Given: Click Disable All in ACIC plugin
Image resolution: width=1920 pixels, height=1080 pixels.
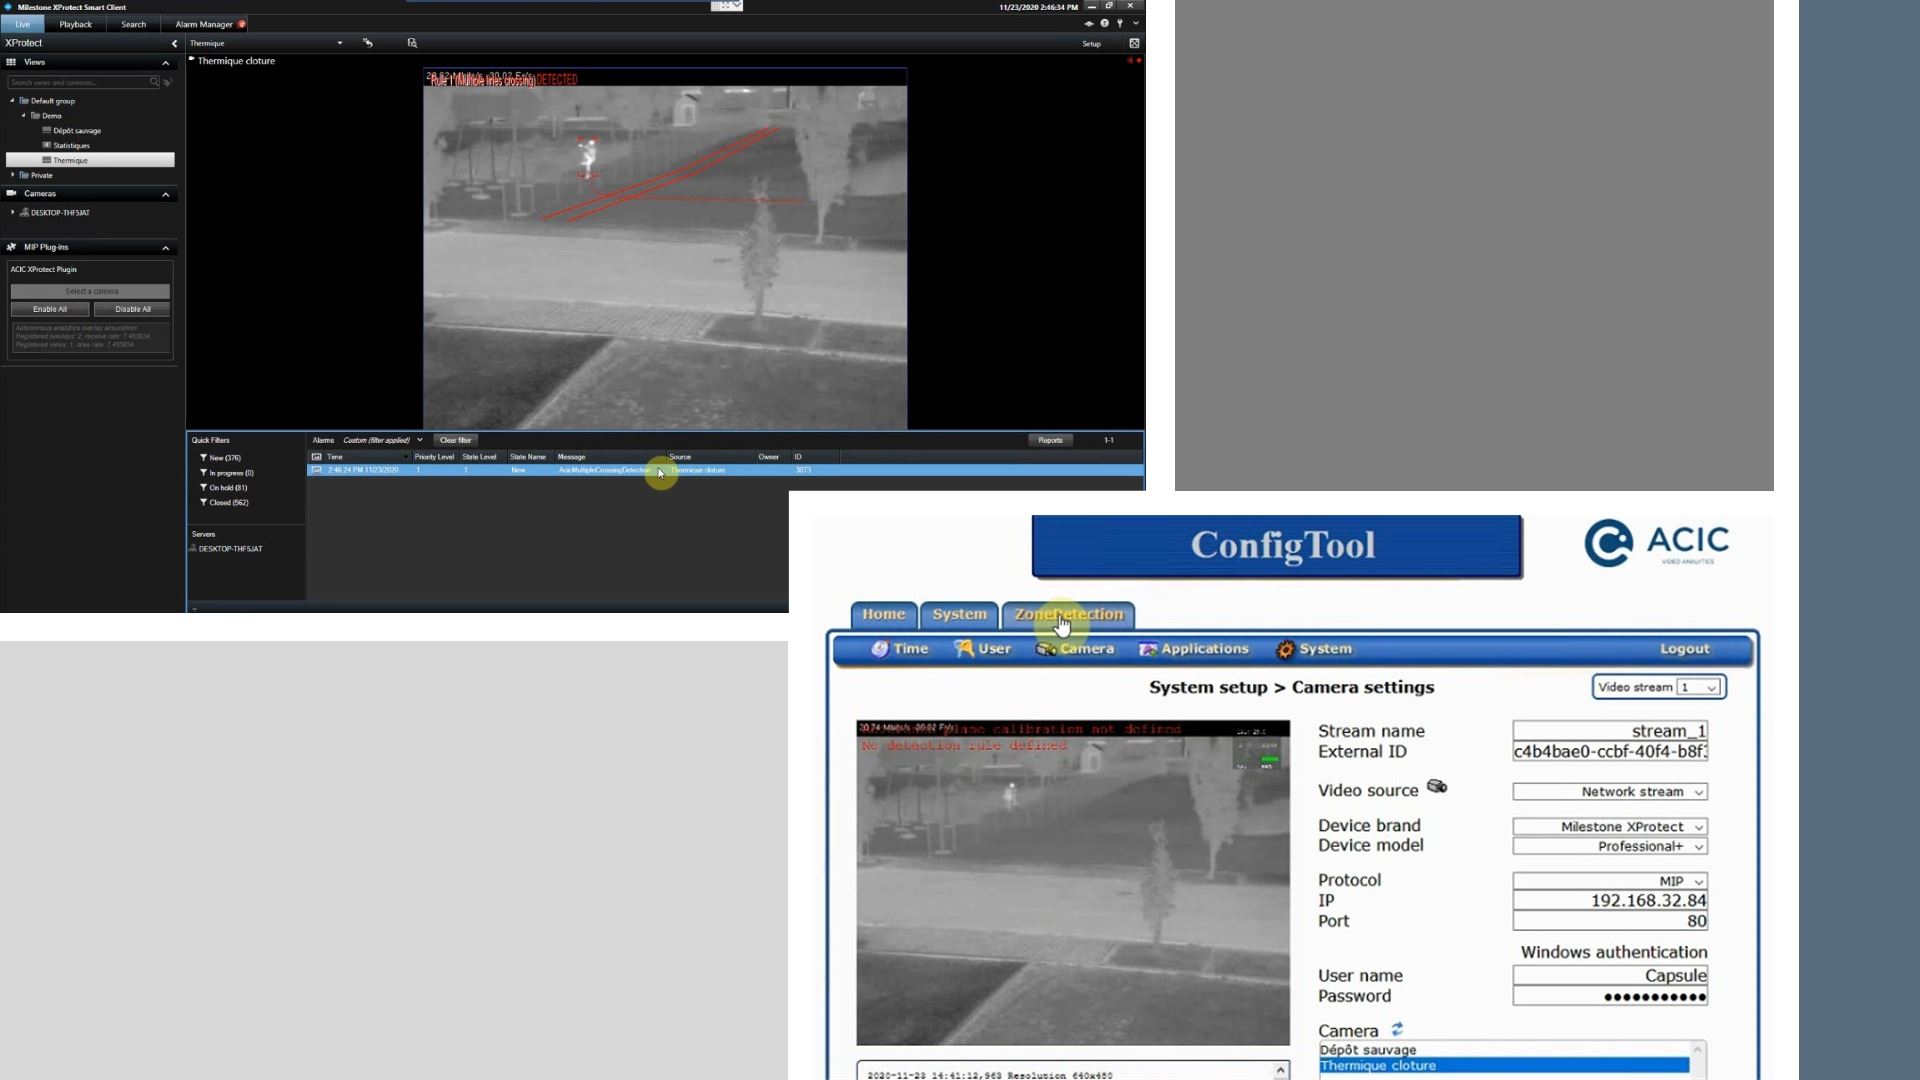Looking at the screenshot, I should pyautogui.click(x=133, y=309).
